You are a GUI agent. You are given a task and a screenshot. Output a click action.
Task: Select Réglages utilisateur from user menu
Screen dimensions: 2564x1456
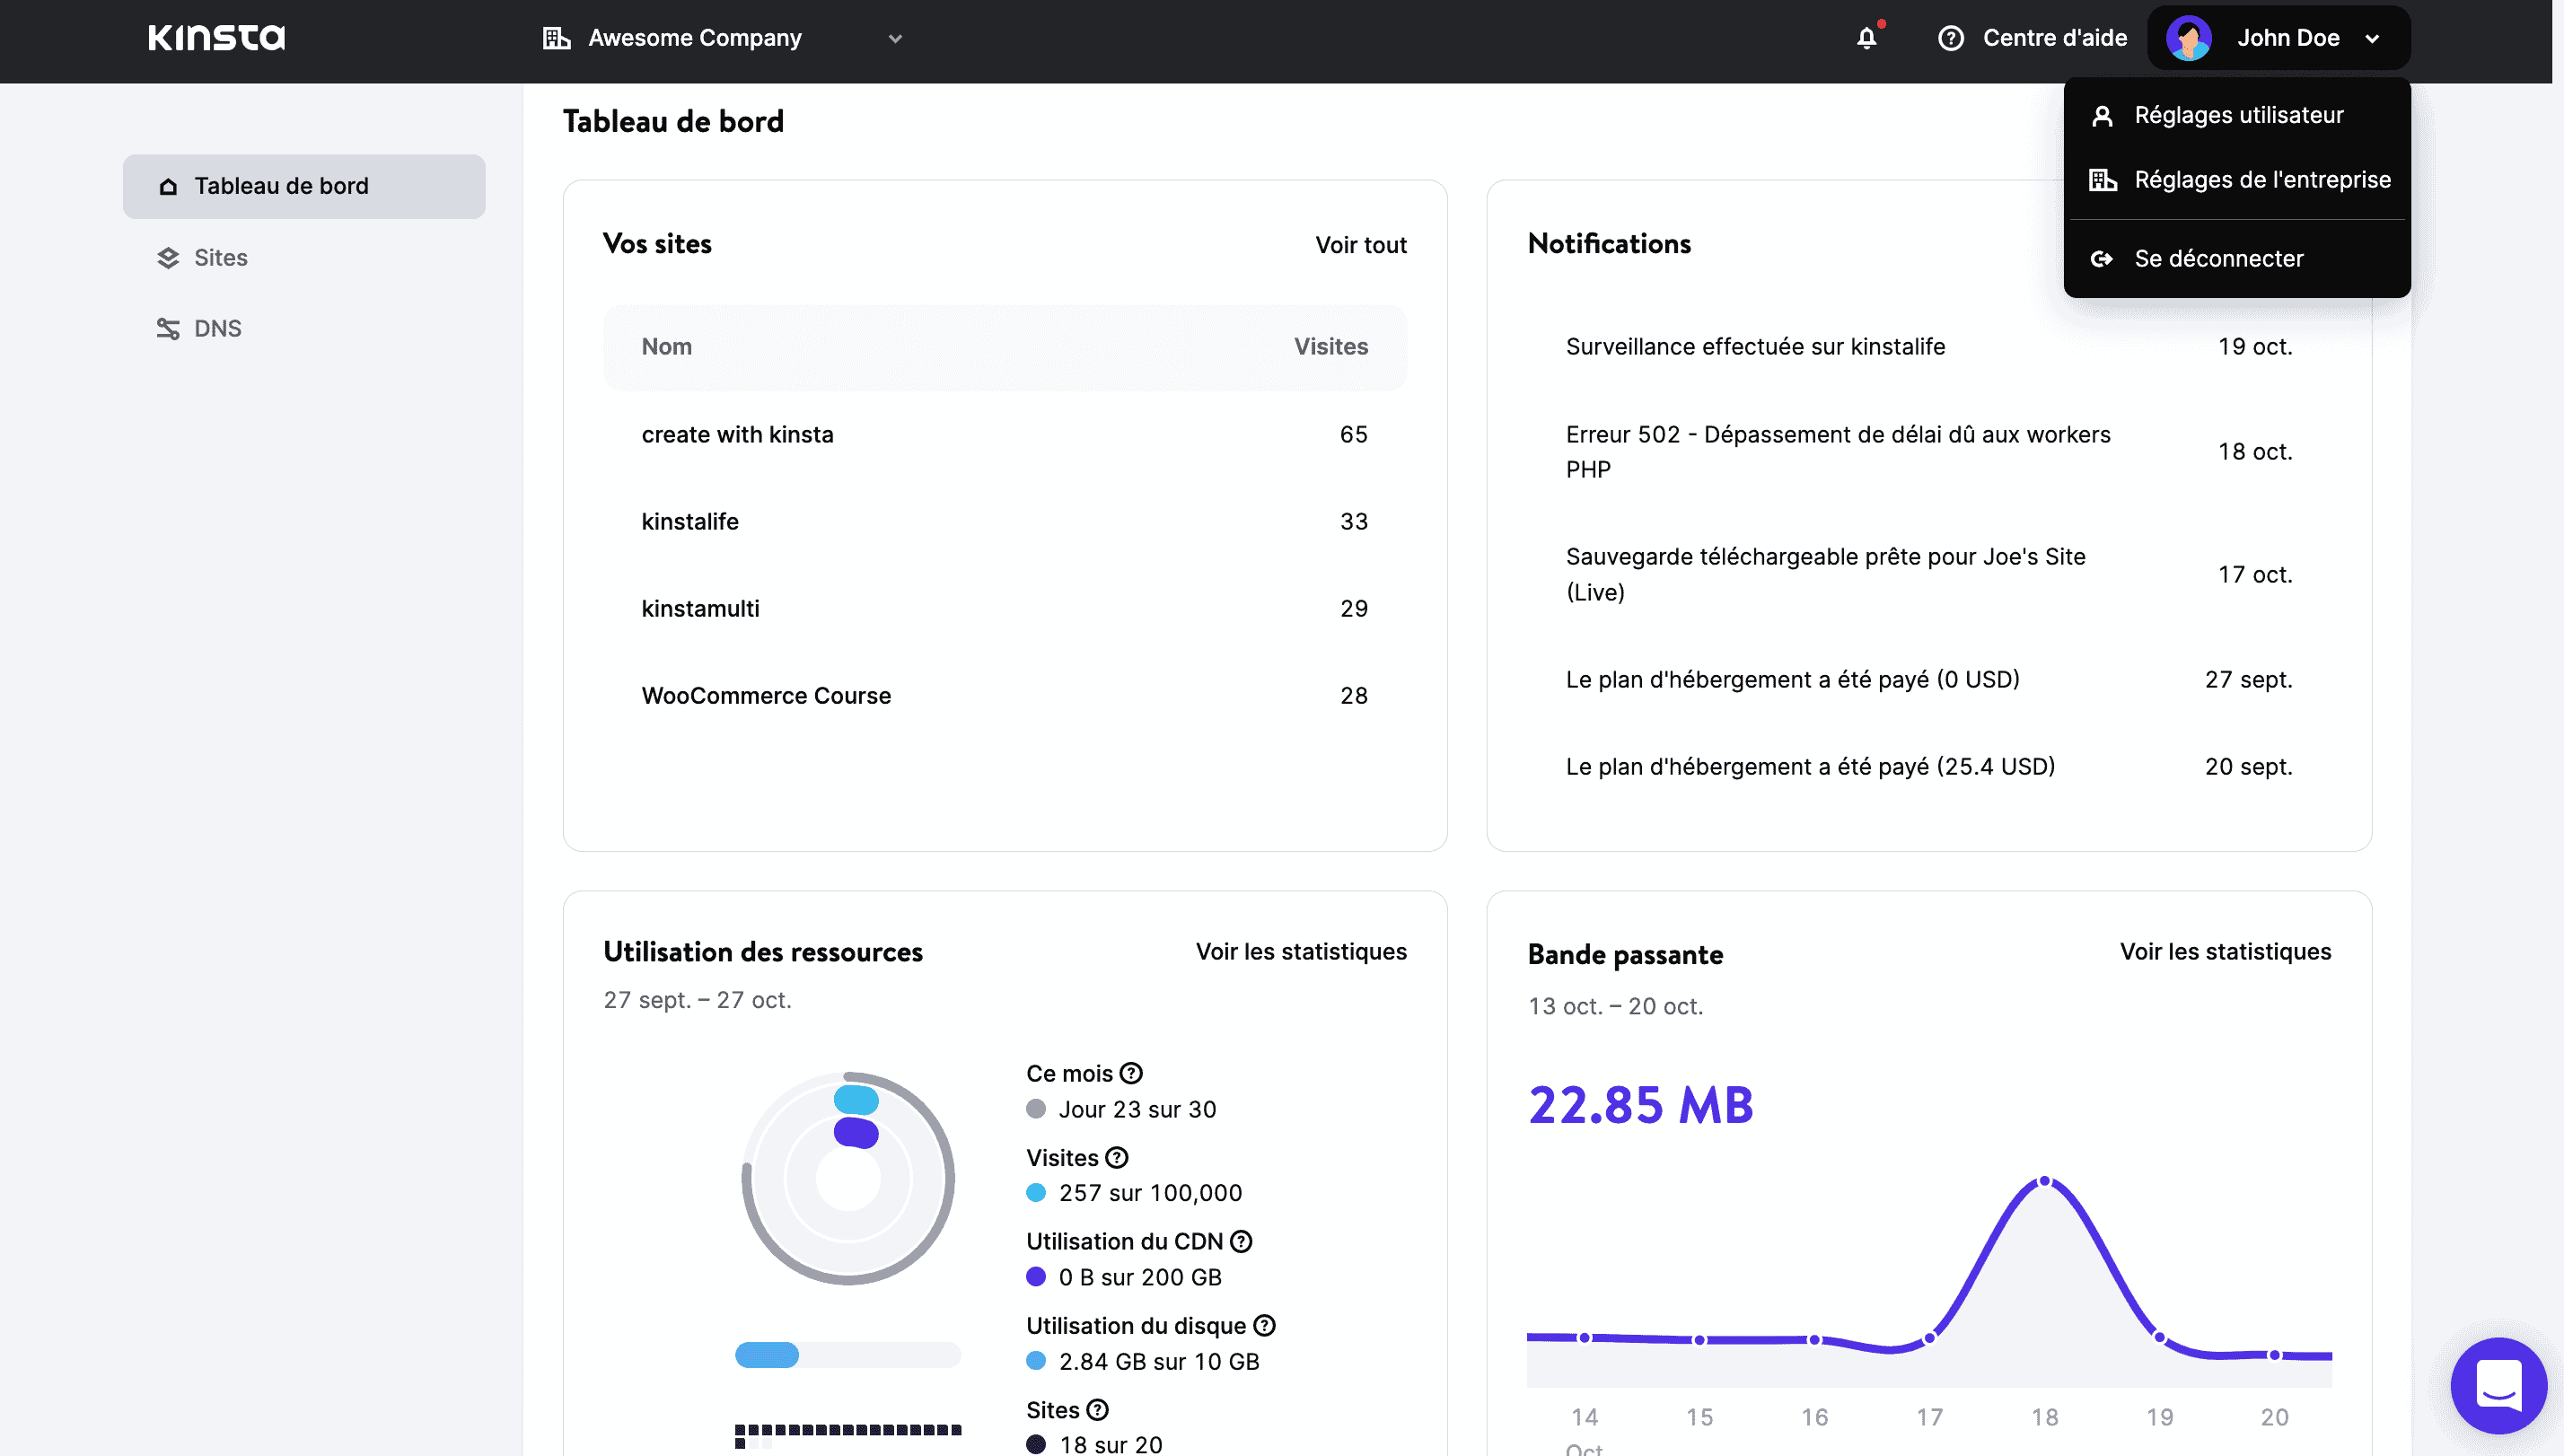tap(2238, 114)
